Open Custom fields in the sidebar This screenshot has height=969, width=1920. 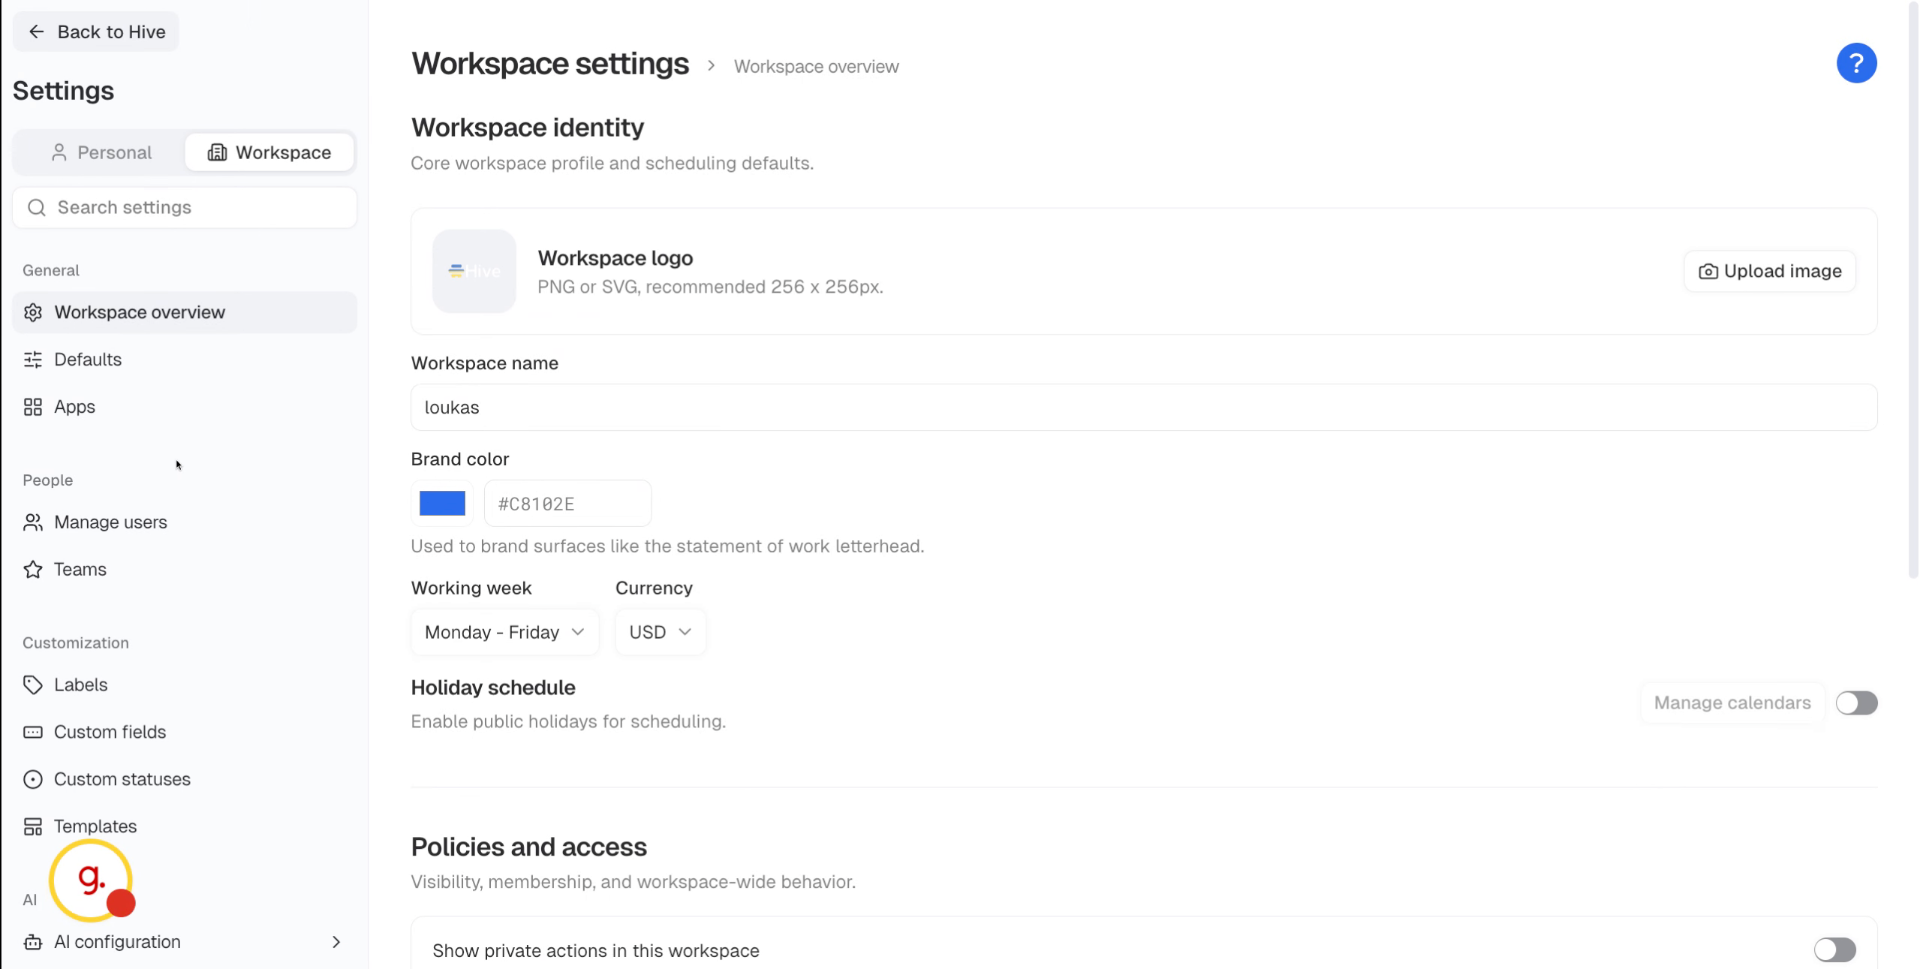[185, 732]
